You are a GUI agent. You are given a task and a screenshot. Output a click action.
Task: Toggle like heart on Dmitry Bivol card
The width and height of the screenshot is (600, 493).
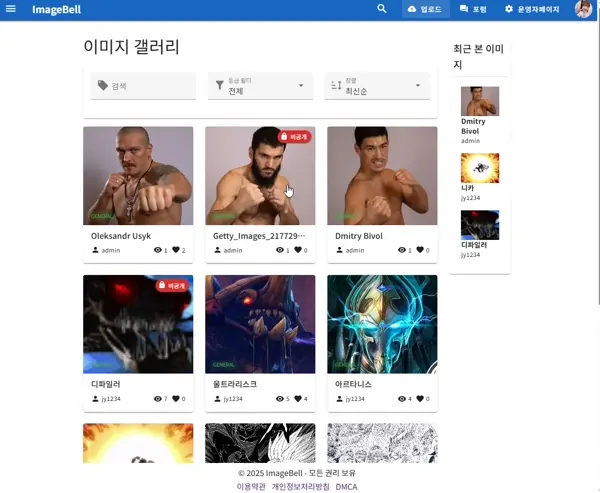(x=420, y=250)
